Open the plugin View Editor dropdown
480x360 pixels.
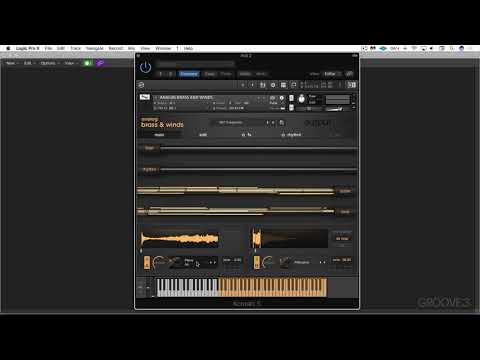(x=332, y=74)
